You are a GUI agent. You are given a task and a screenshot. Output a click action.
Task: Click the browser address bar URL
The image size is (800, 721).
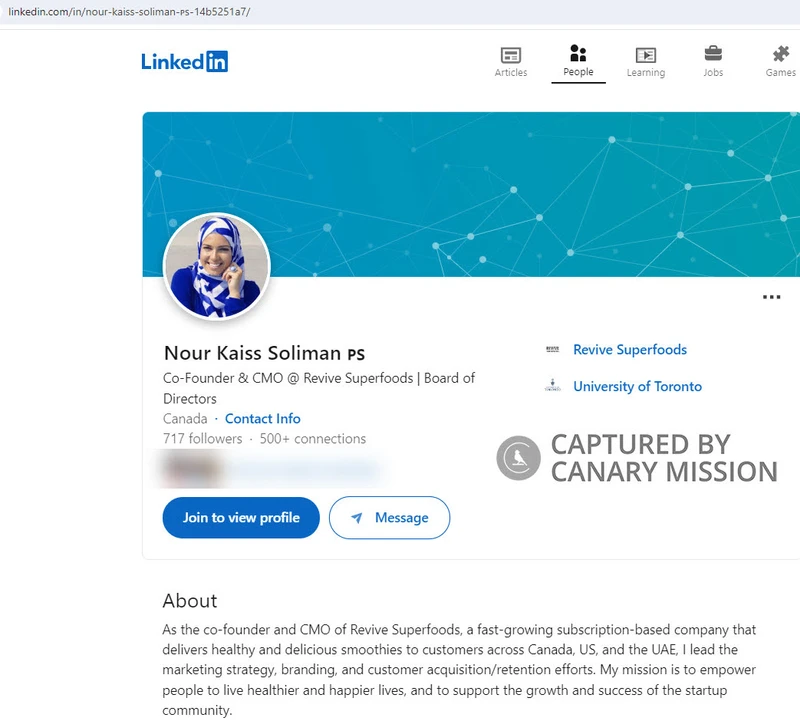(129, 12)
